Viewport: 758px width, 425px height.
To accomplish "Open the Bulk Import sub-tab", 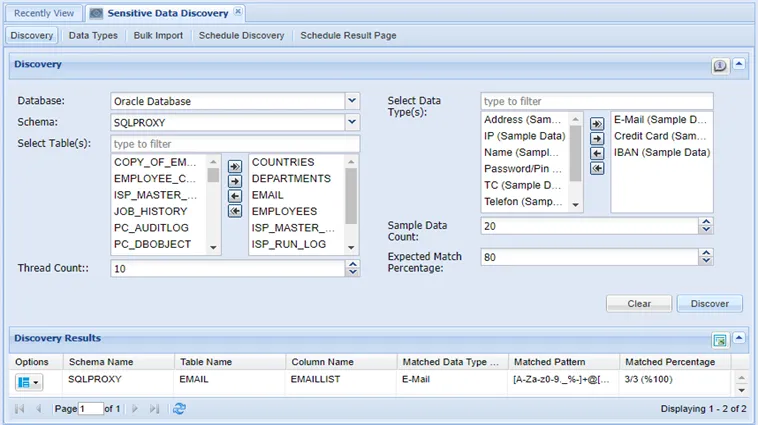I will (x=158, y=35).
